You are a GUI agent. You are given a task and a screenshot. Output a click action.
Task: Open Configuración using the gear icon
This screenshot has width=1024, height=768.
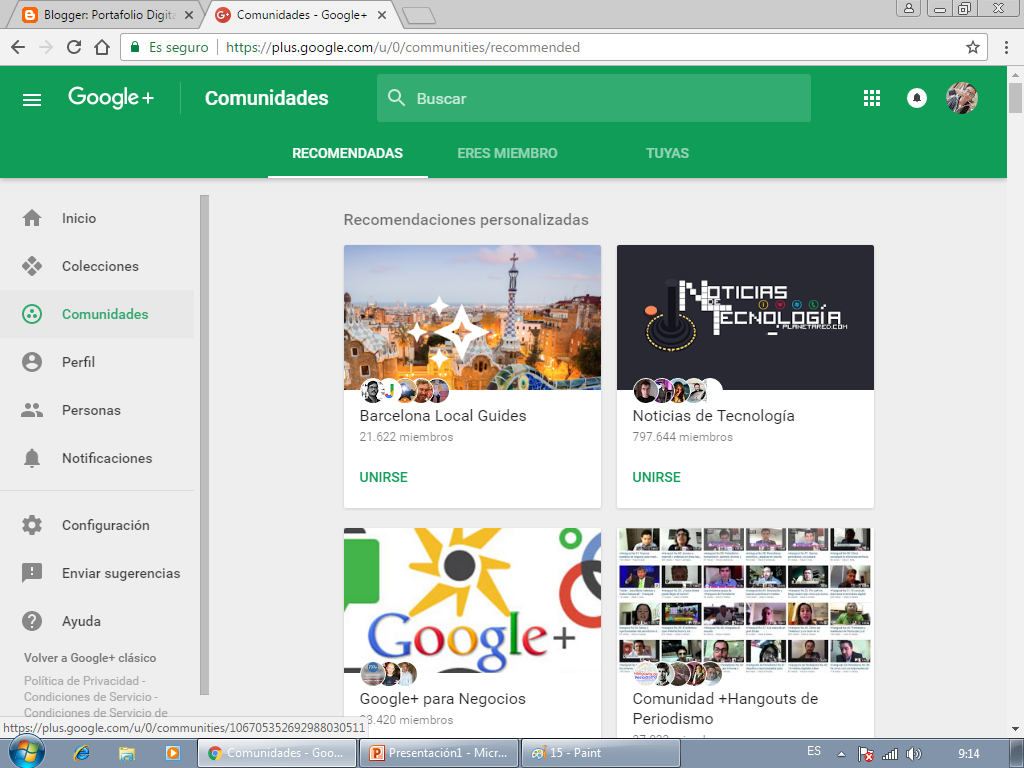click(x=30, y=525)
